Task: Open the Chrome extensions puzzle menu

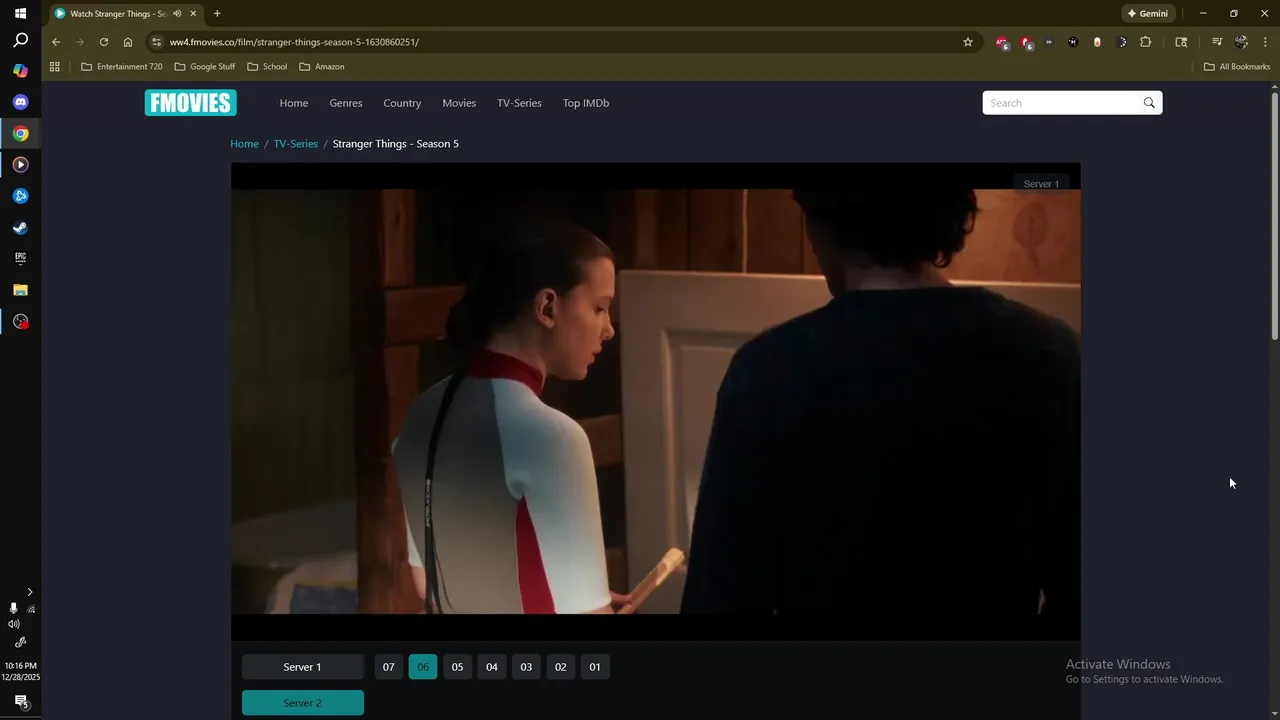Action: click(x=1146, y=42)
